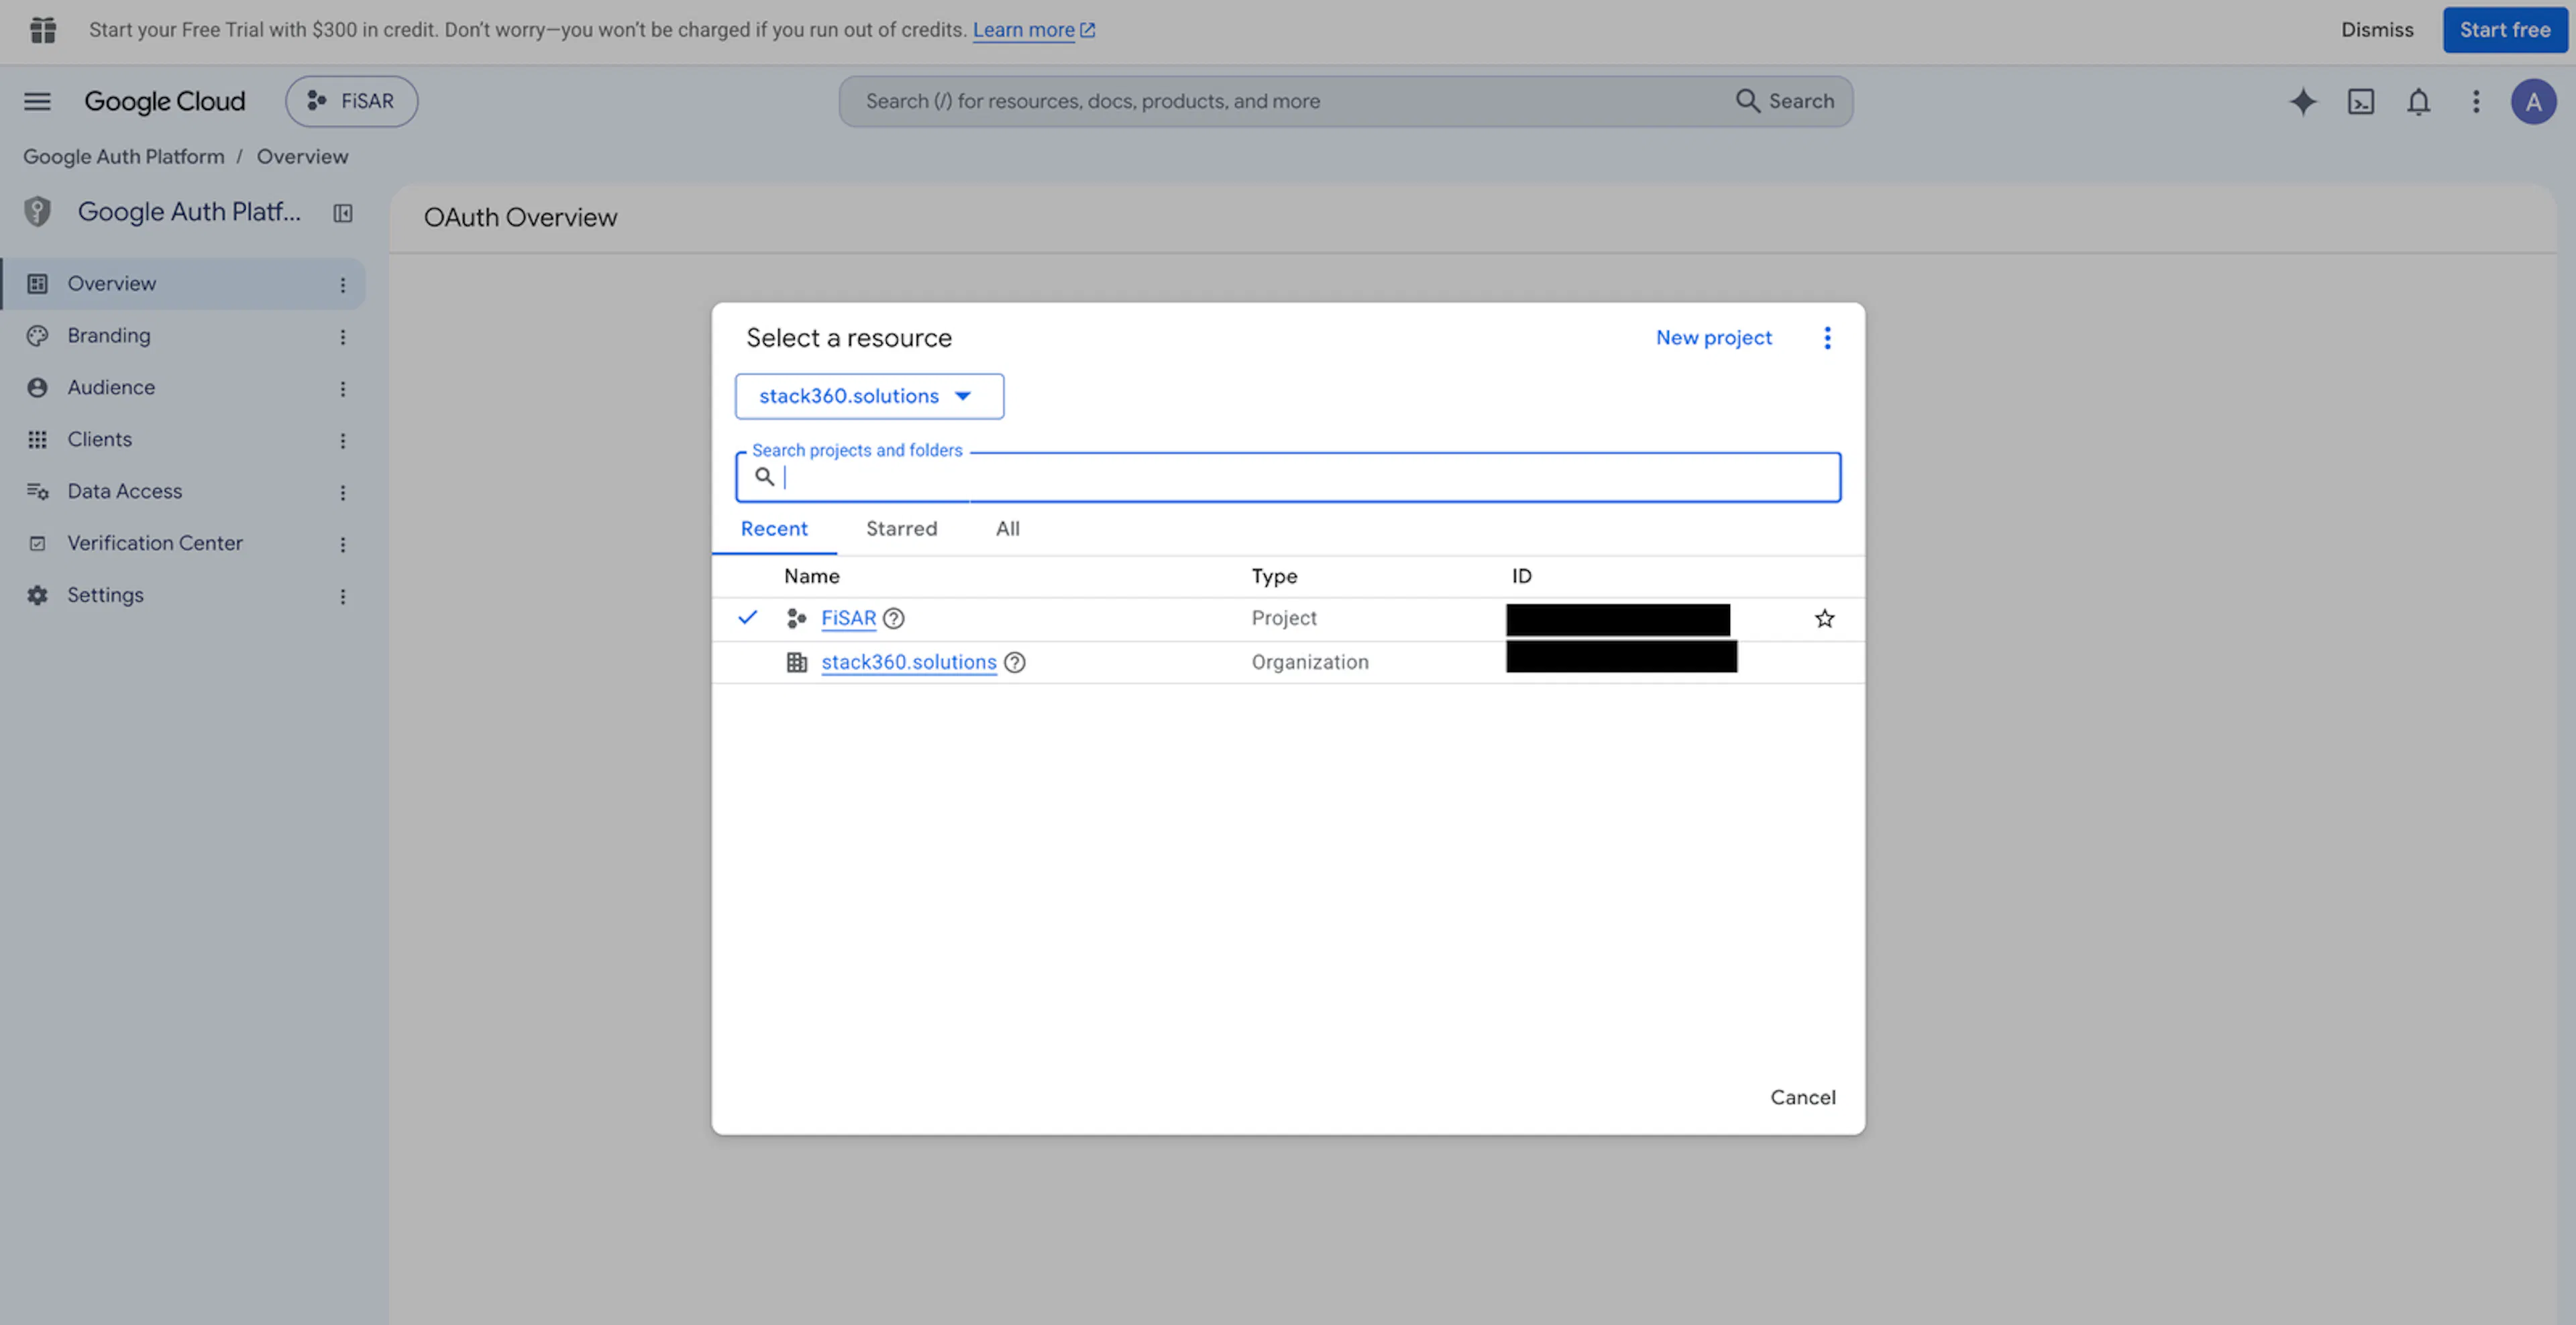This screenshot has height=1325, width=2576.
Task: Open Branding in sidebar
Action: (109, 336)
